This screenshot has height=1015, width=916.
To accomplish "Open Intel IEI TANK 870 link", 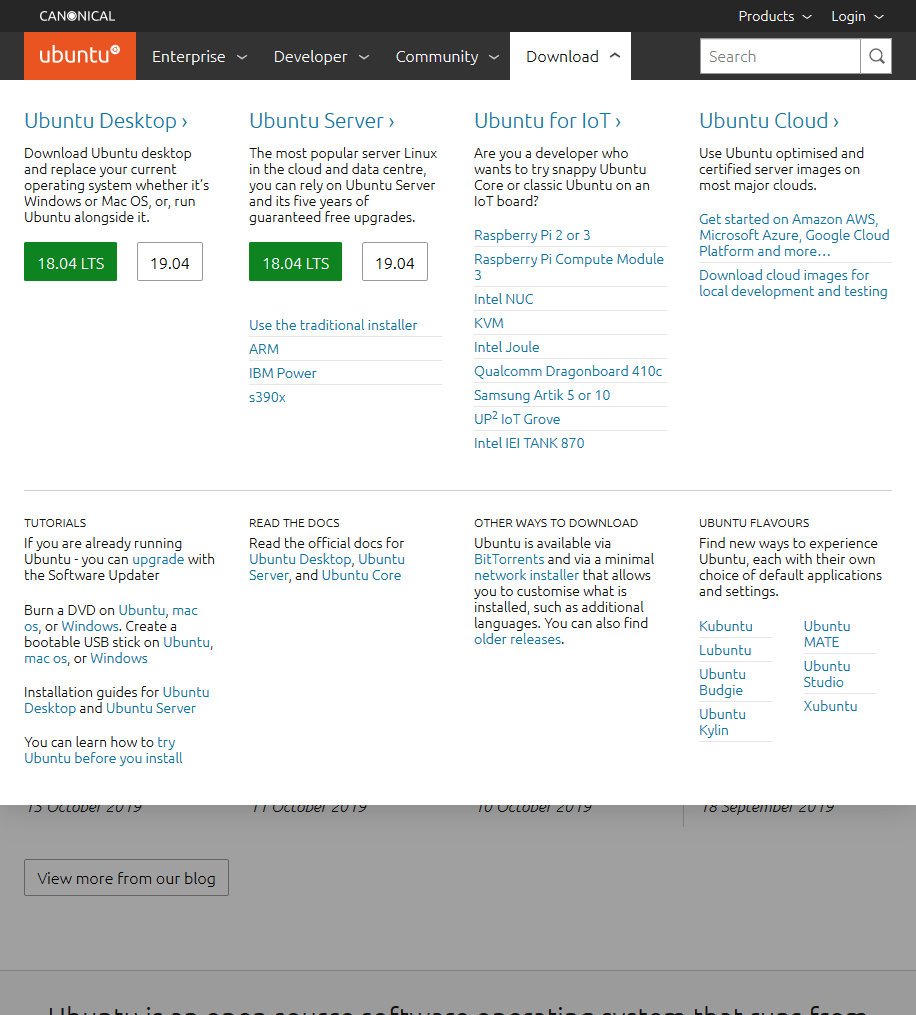I will (x=529, y=443).
